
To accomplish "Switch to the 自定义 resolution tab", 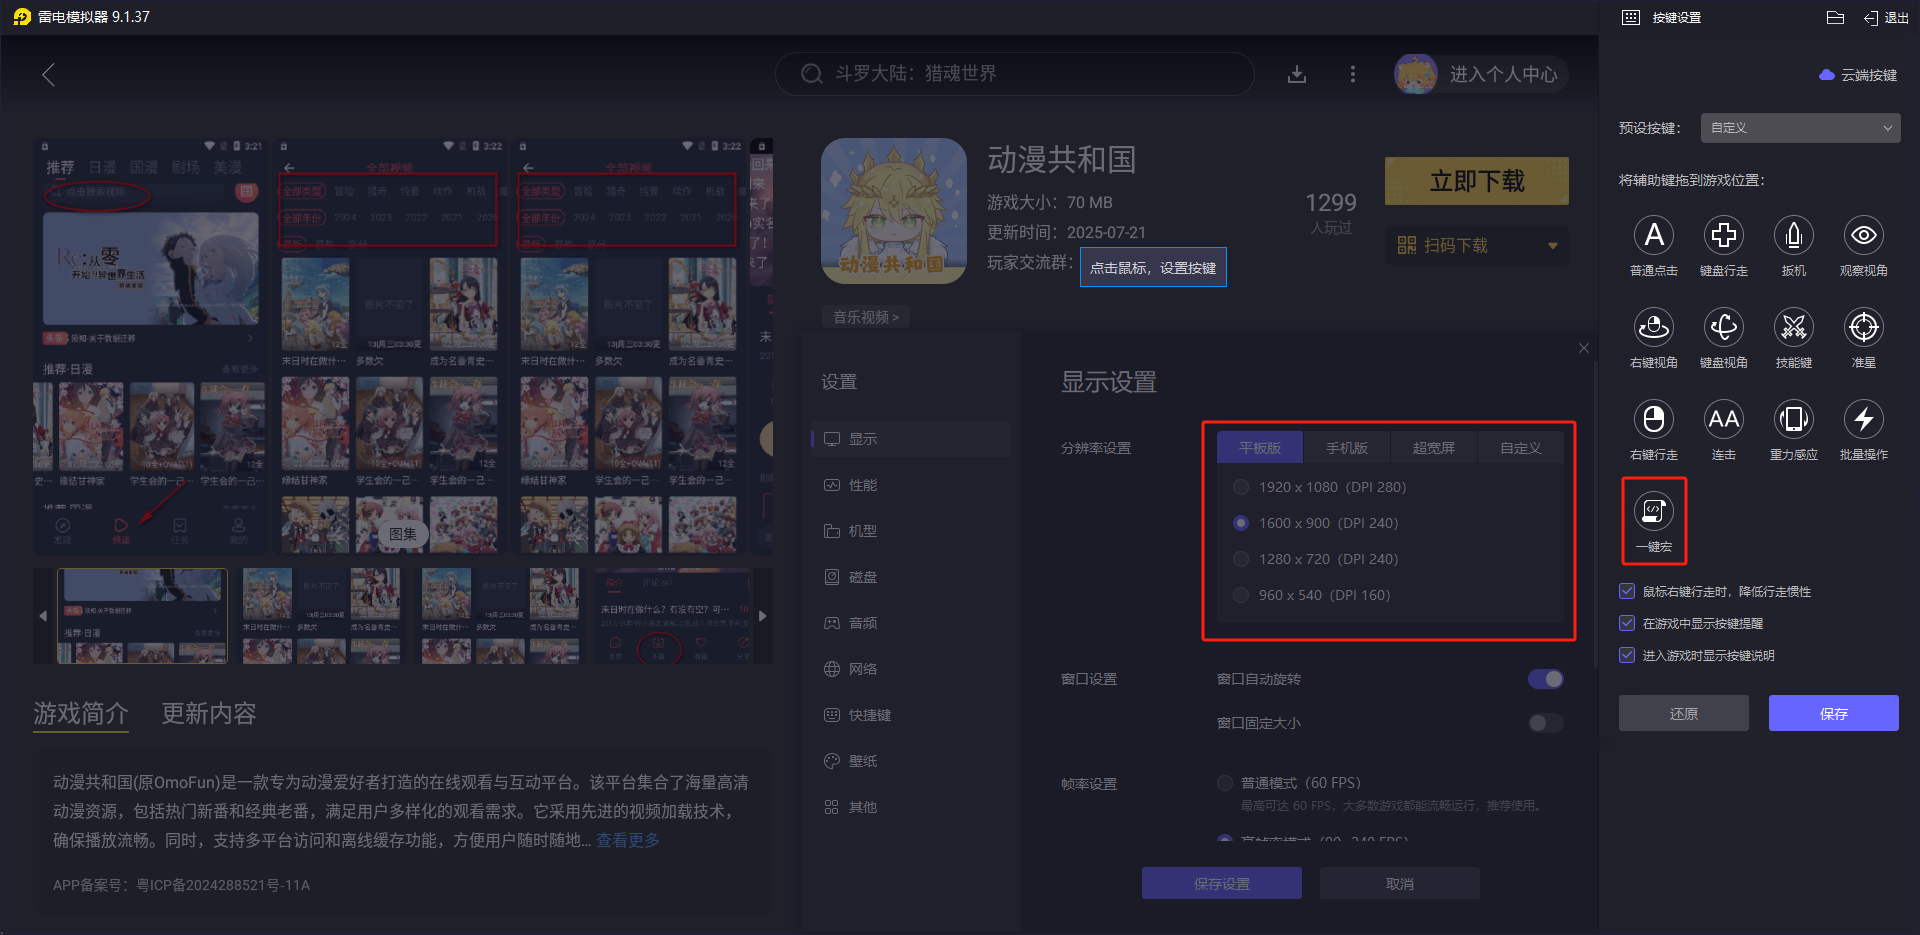I will click(x=1521, y=448).
